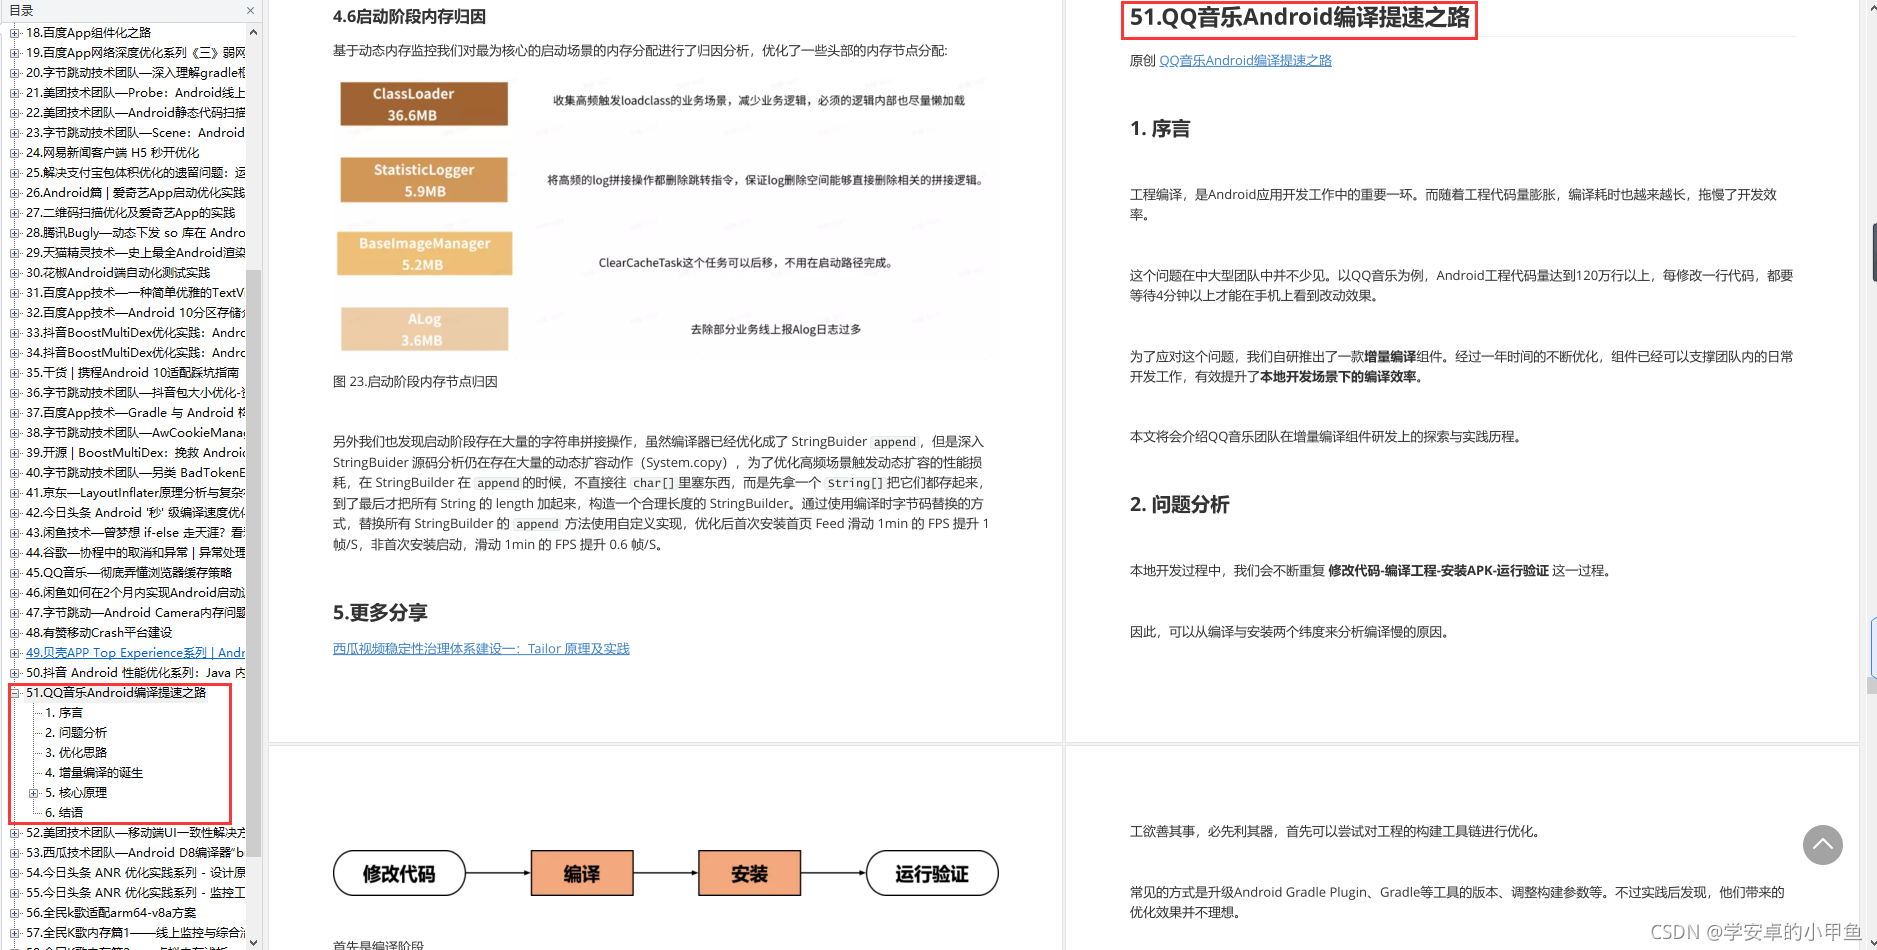Screen dimensions: 1877x950
Task: Select 28.腾讯Bugly—动态下发 so 库 entry
Action: [x=135, y=233]
